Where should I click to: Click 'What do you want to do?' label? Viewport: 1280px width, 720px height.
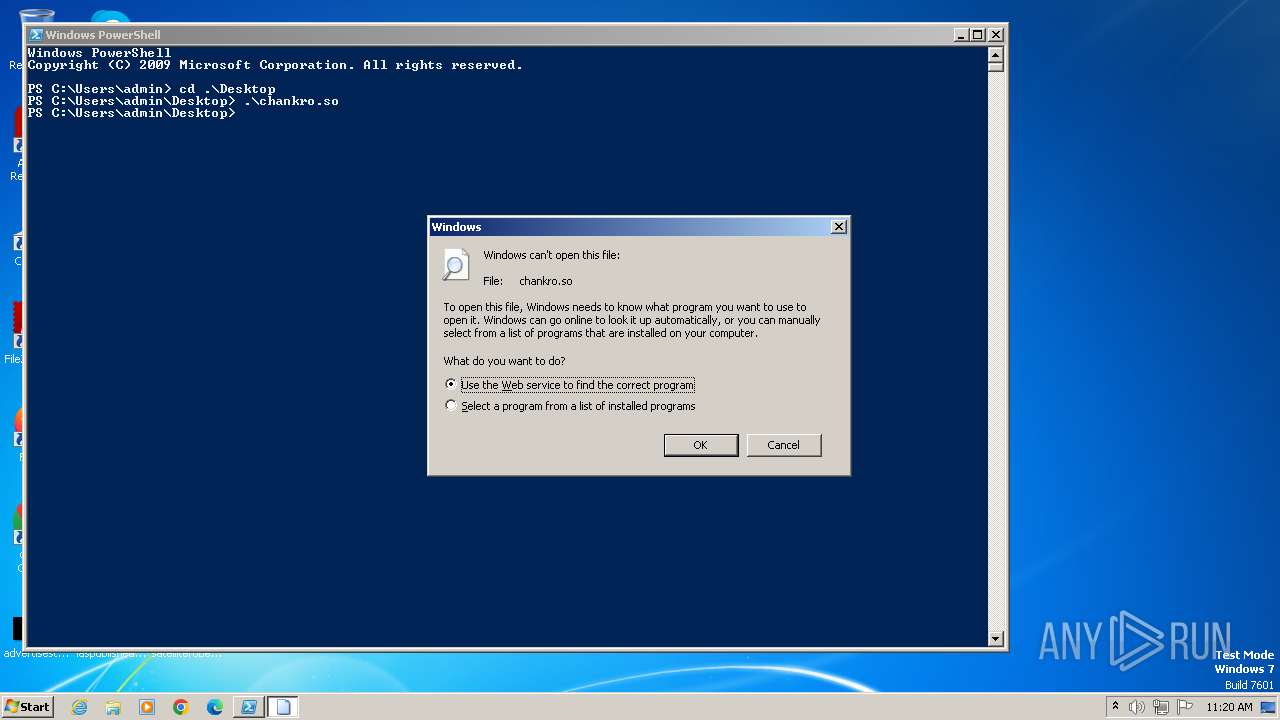[x=504, y=361]
